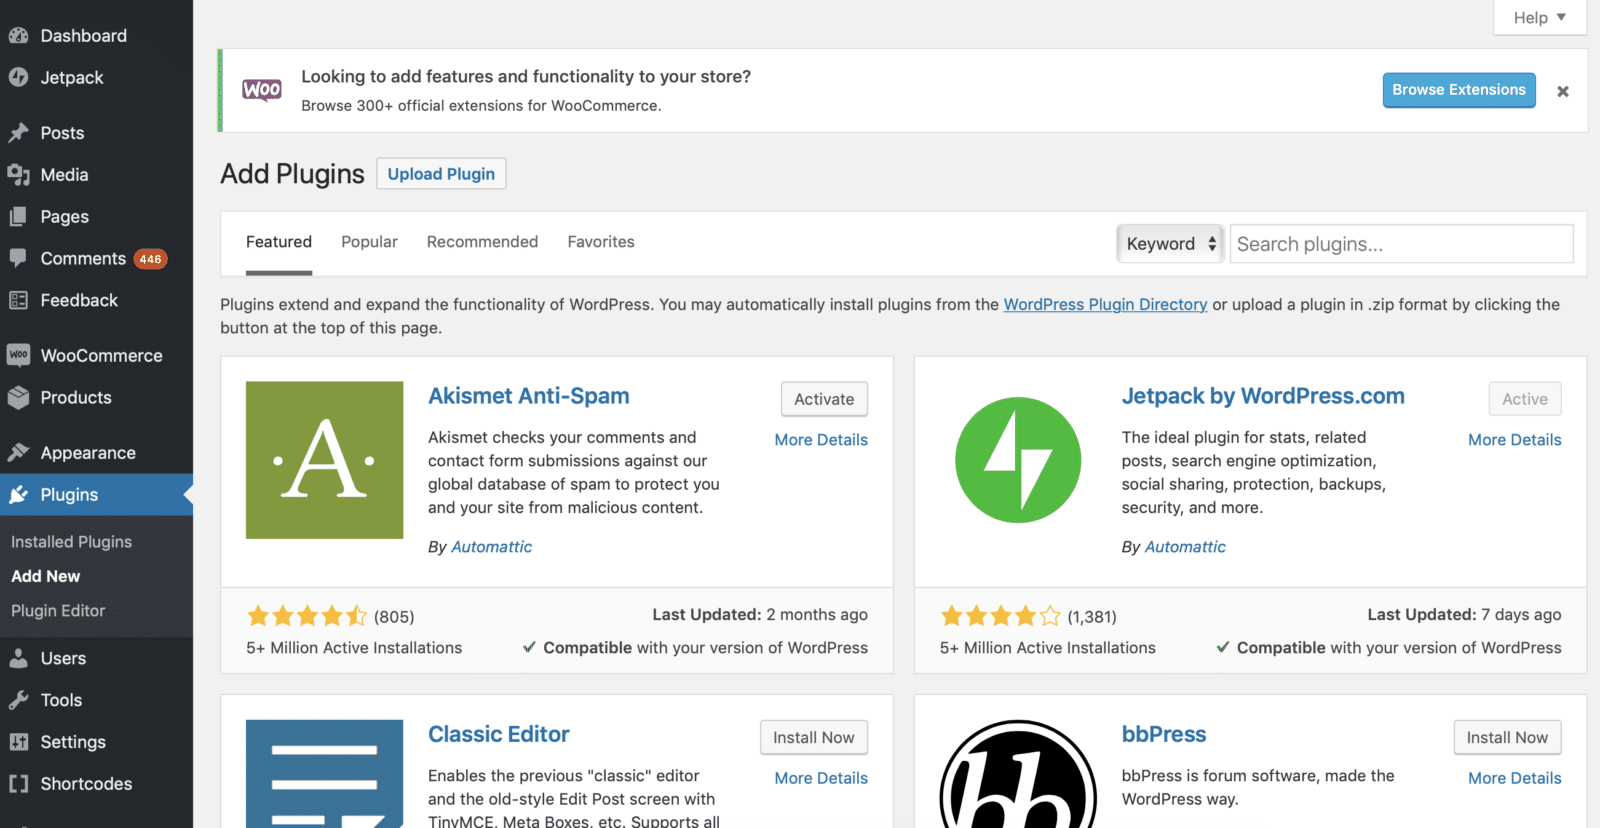Switch to the Recommended plugins tab
The width and height of the screenshot is (1600, 828).
482,242
